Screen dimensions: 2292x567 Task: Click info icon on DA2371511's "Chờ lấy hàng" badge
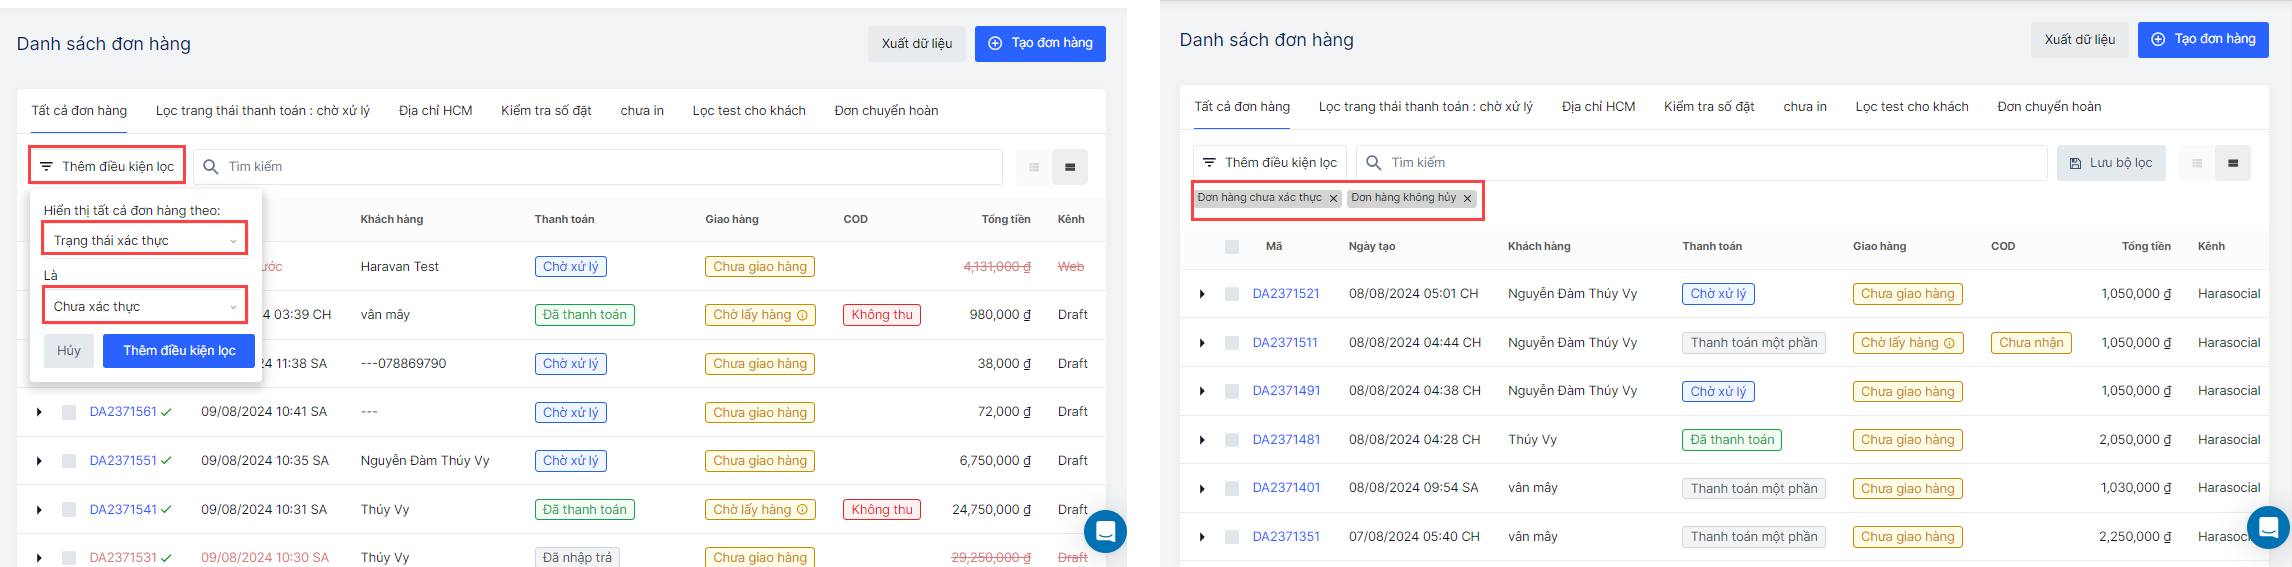(x=1948, y=343)
